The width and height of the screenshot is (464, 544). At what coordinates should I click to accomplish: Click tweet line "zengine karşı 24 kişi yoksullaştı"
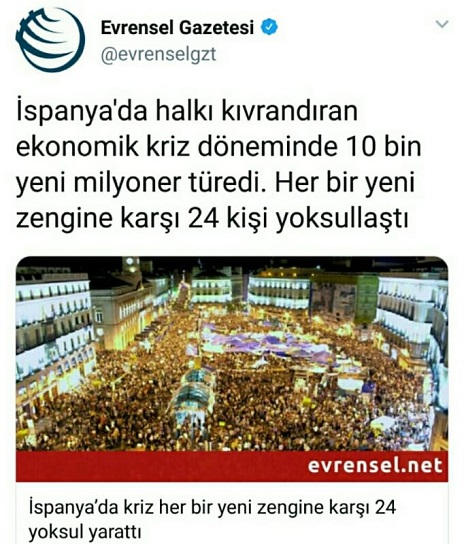tap(212, 219)
